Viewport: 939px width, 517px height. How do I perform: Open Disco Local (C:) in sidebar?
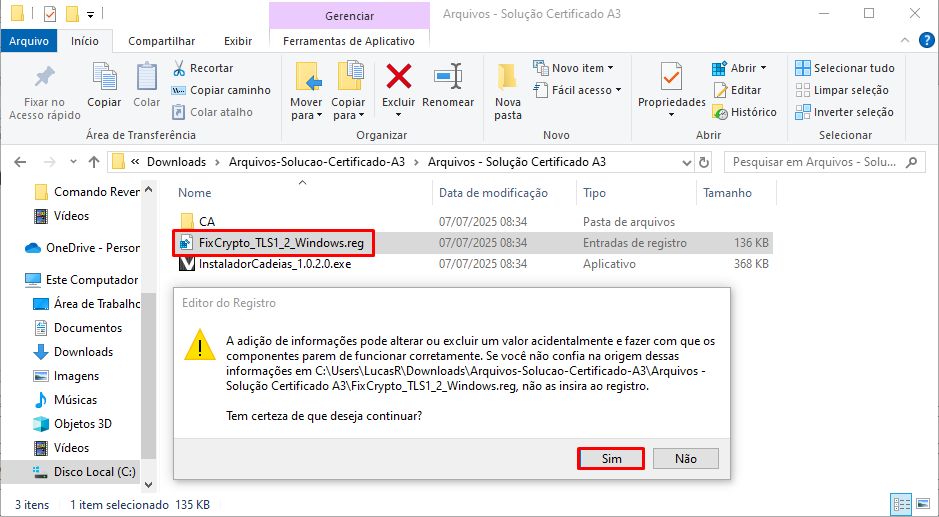pos(95,472)
